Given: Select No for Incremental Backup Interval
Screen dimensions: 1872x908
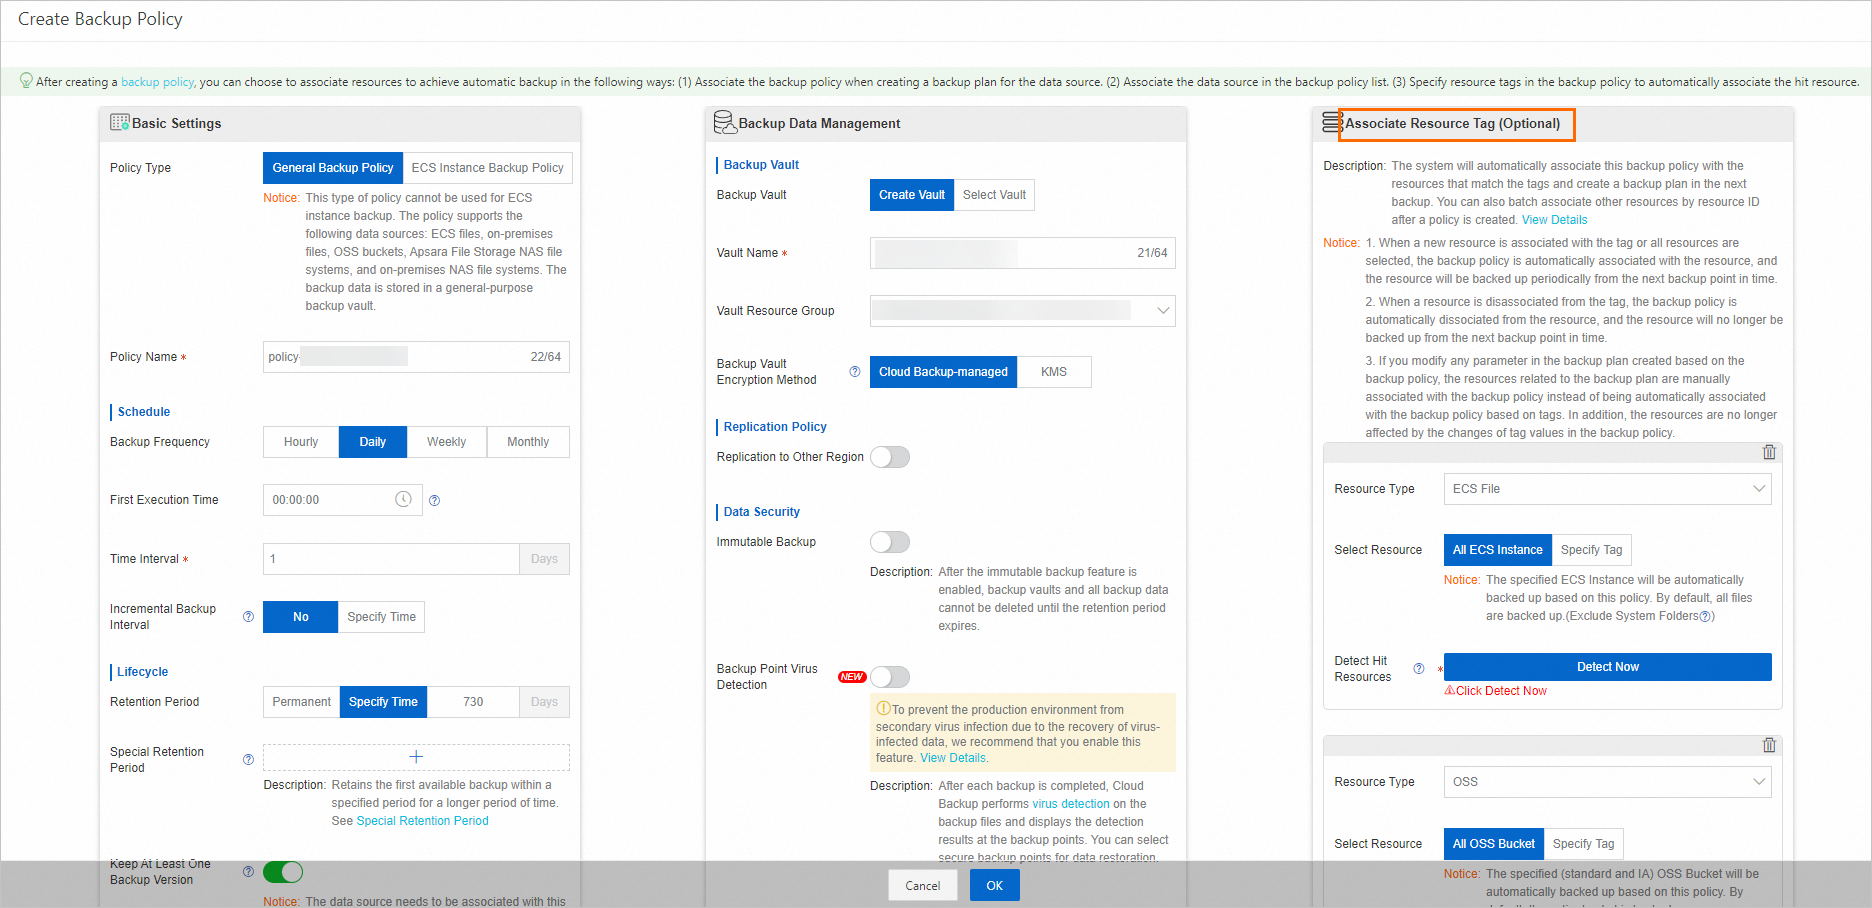Looking at the screenshot, I should tap(301, 617).
